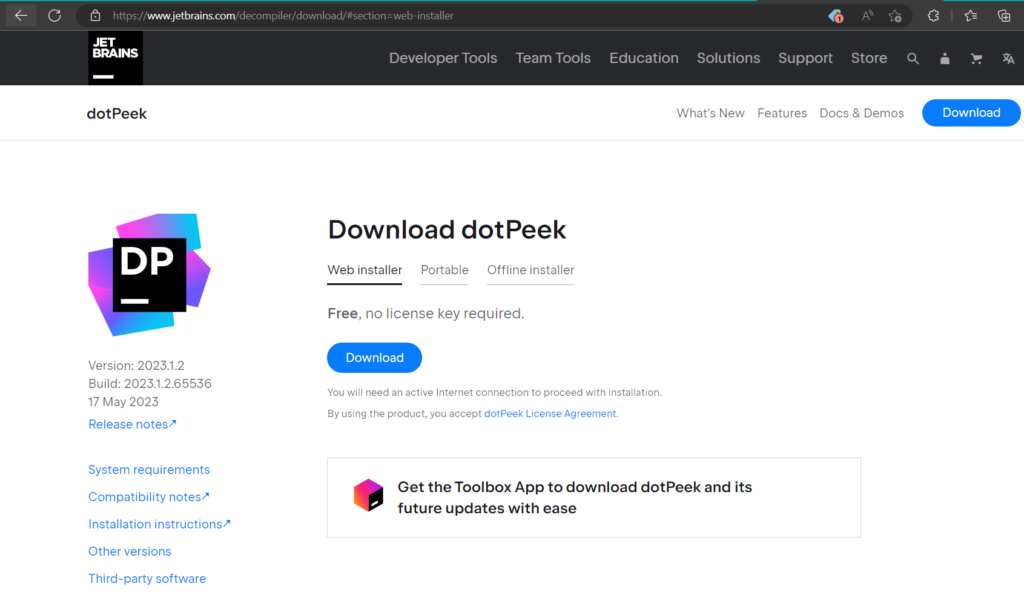The height and width of the screenshot is (595, 1024).
Task: Open the Features page link
Action: pyautogui.click(x=782, y=113)
